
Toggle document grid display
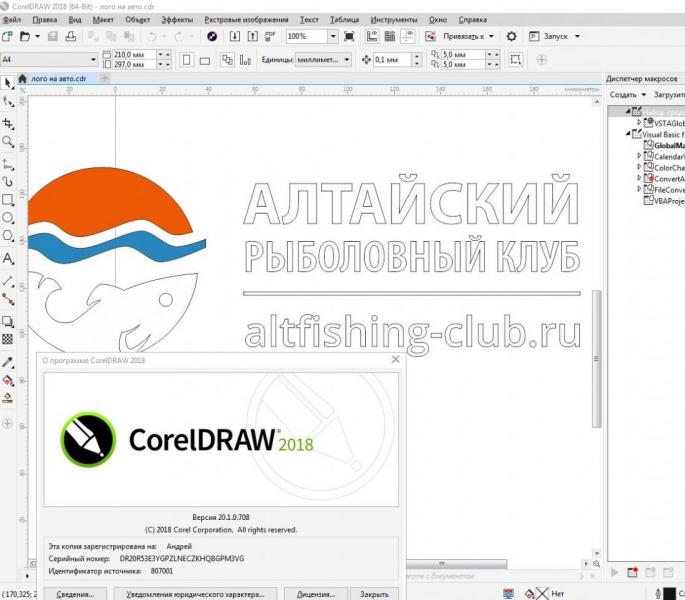[390, 36]
